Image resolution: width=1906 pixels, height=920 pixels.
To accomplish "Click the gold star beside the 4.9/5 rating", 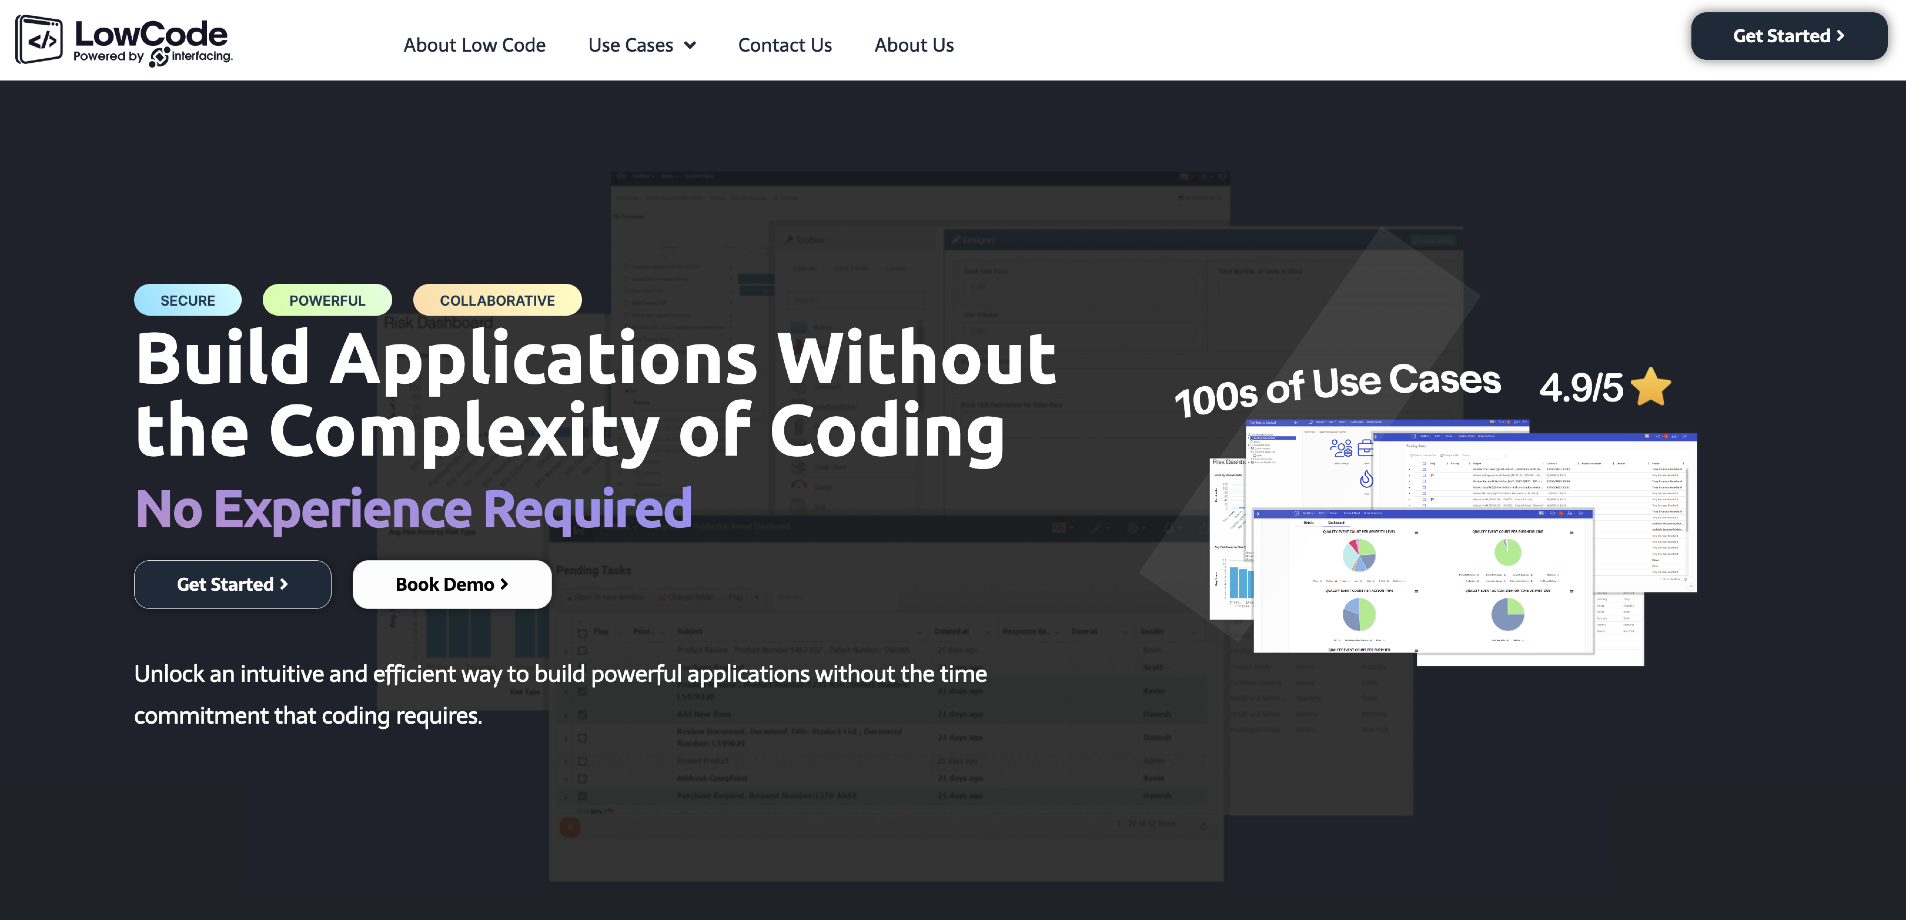I will click(x=1651, y=386).
